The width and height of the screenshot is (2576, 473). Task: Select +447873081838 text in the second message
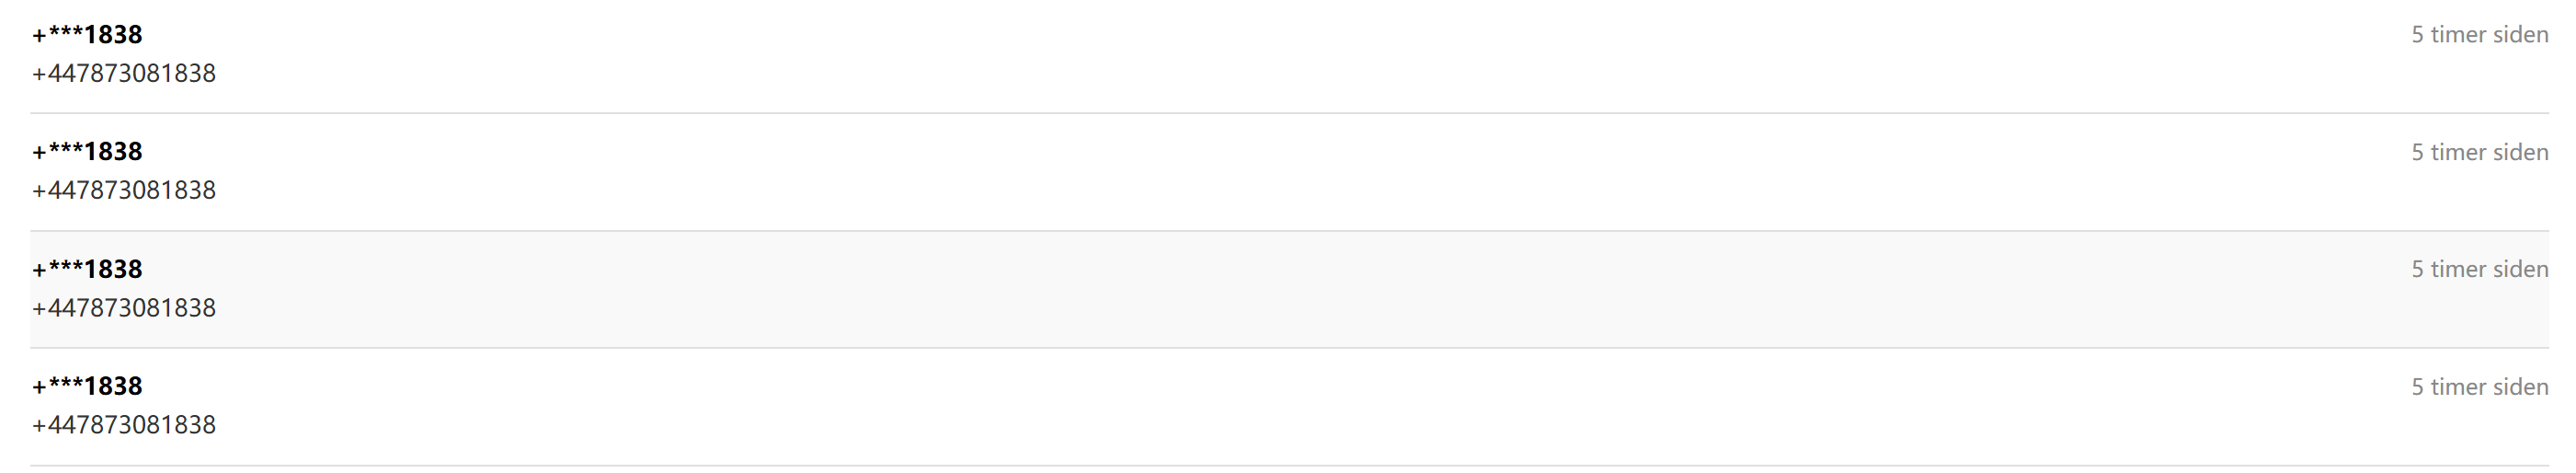[x=124, y=191]
